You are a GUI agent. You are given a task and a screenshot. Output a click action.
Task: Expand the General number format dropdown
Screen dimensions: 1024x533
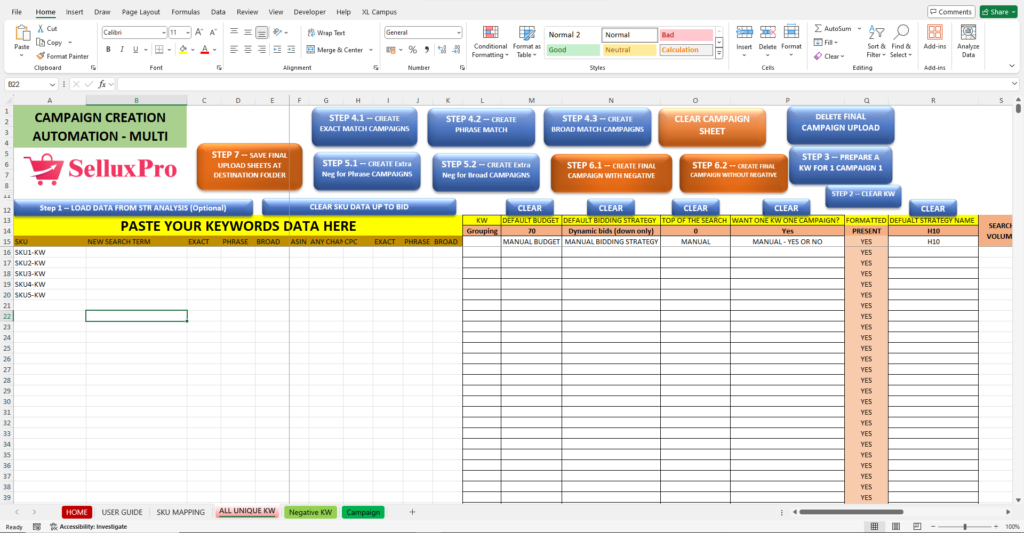click(x=458, y=33)
